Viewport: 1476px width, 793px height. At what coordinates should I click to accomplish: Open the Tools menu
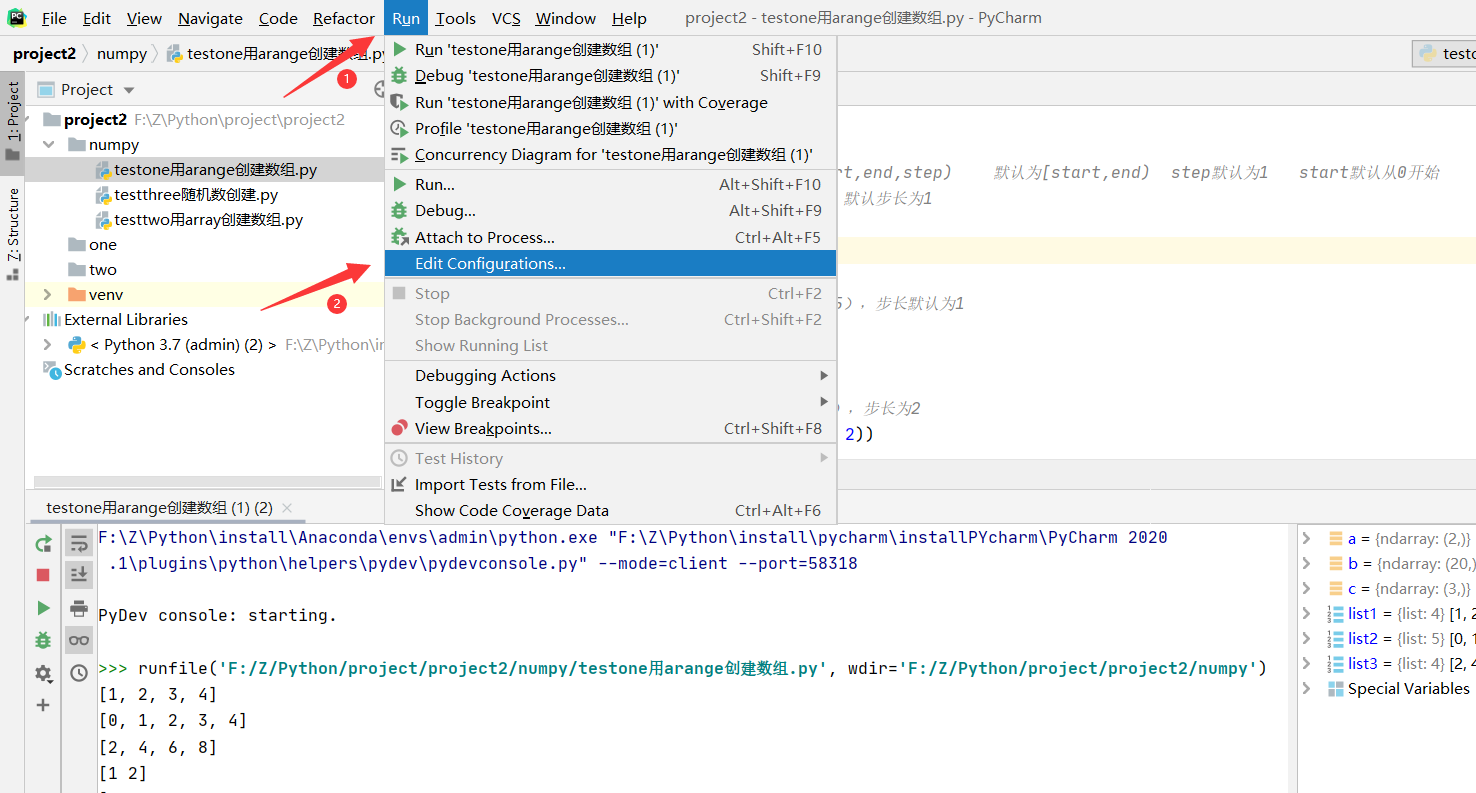456,18
